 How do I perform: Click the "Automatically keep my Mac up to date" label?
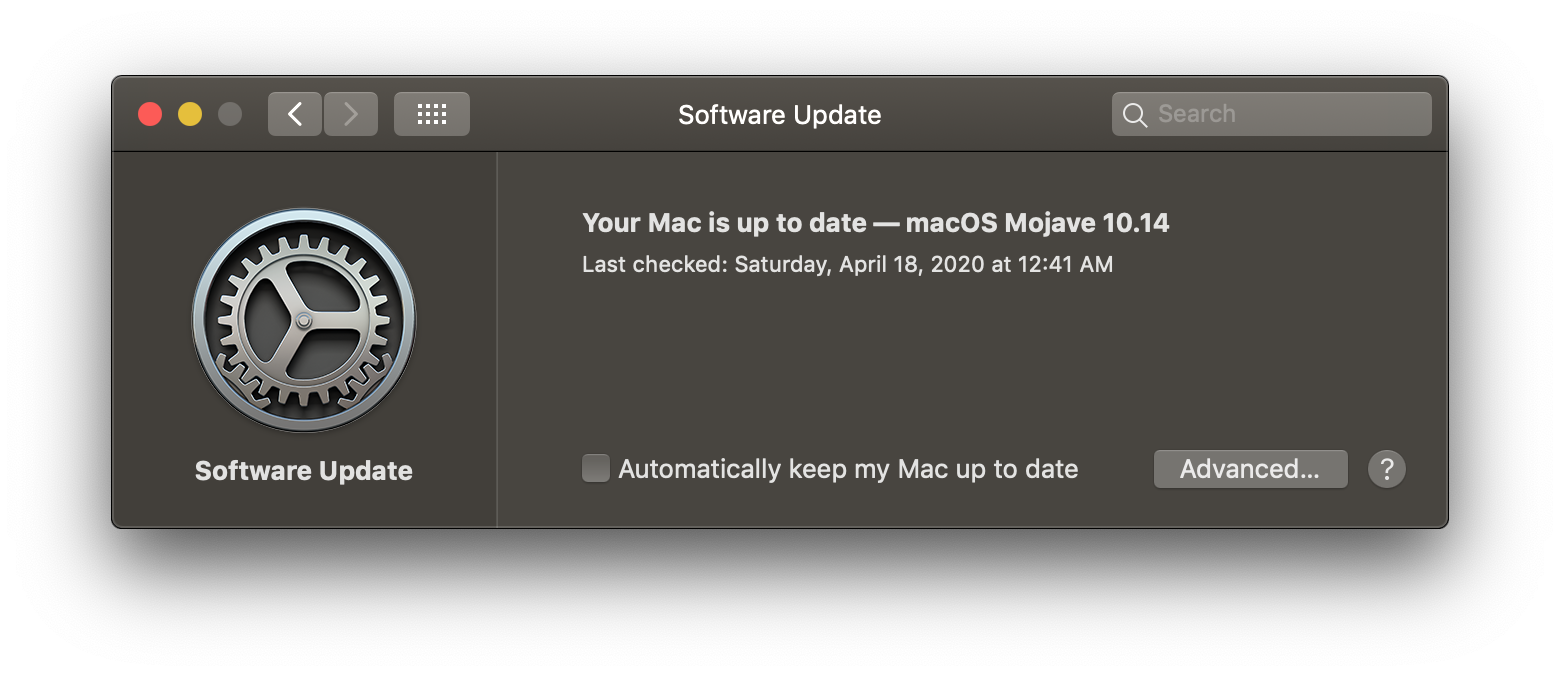[848, 469]
